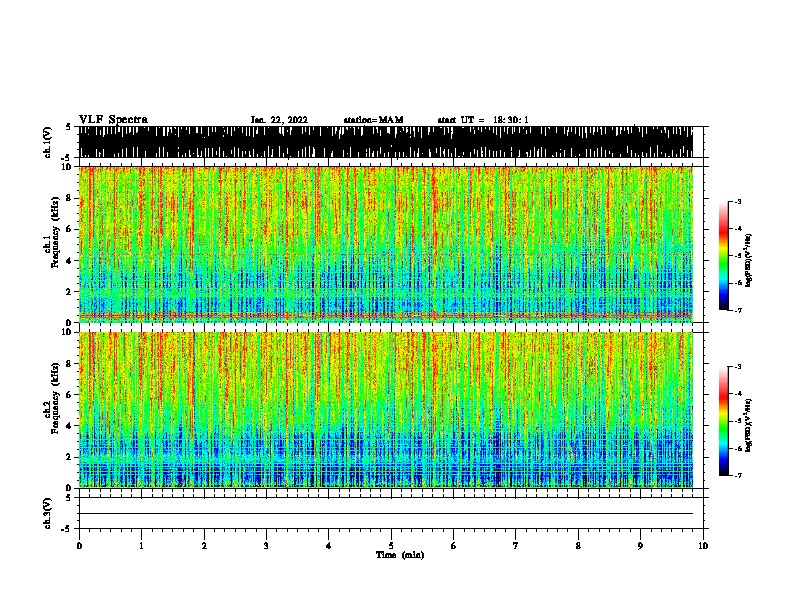Click the color scale bar beside ch.2 spectrogram
Viewport: 792px width, 612px height.
coord(724,421)
